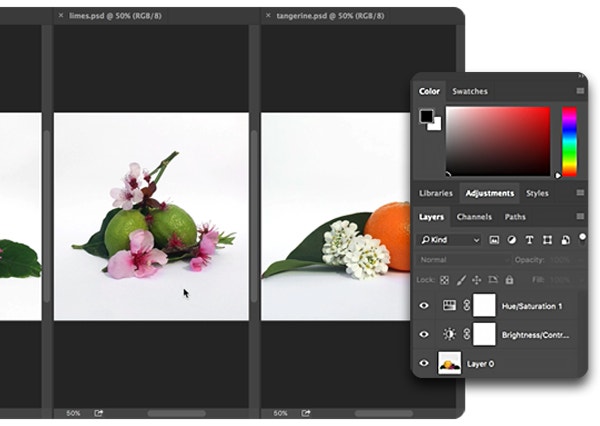Click the limes and flowers image canvas
The width and height of the screenshot is (600, 426).
click(151, 216)
